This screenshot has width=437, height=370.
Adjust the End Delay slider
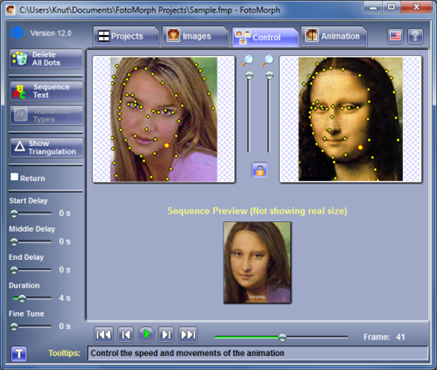(x=14, y=270)
